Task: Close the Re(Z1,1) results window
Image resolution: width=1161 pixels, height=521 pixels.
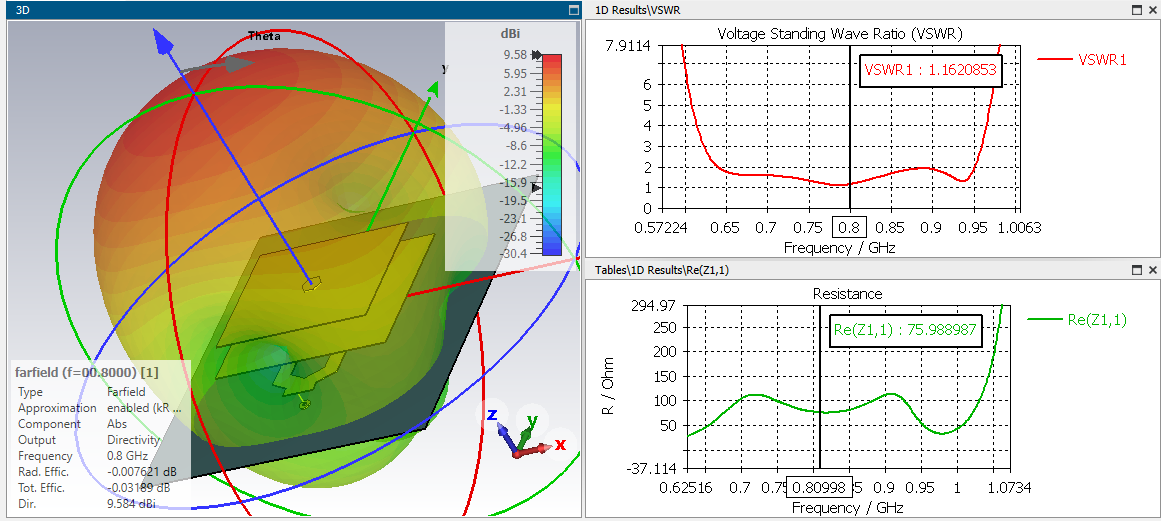Action: click(1152, 270)
